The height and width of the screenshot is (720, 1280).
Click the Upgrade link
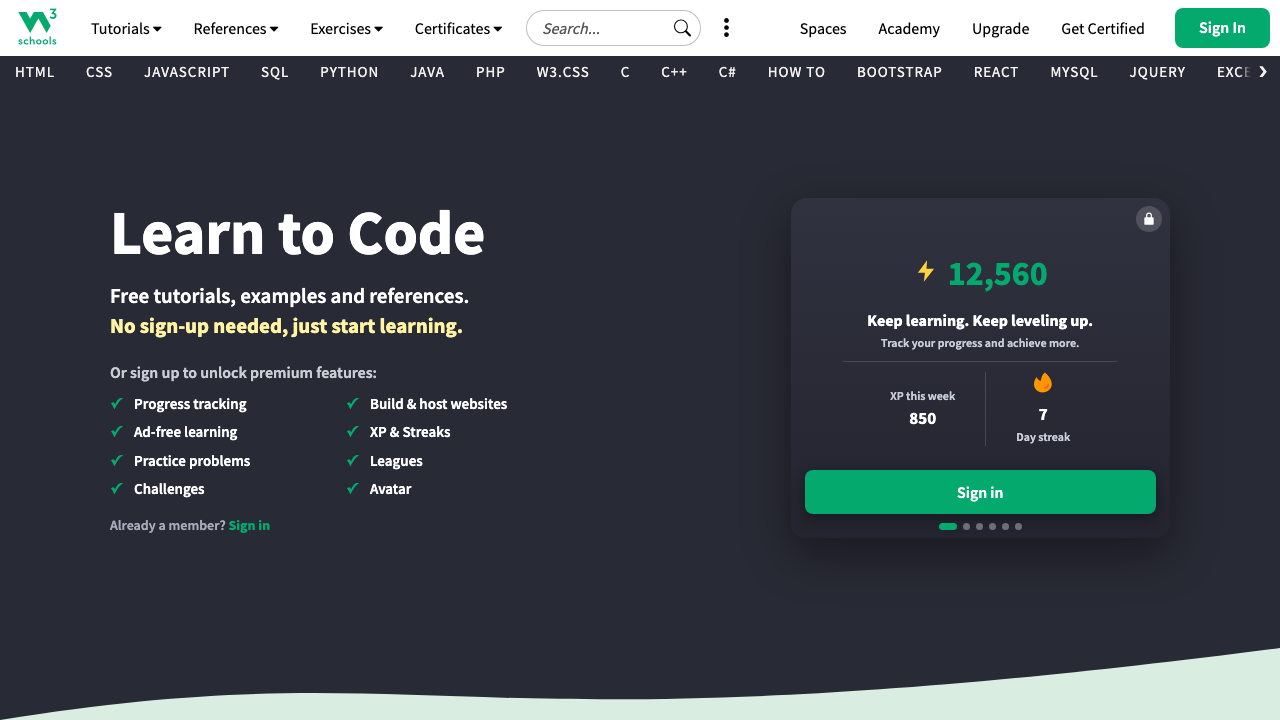click(x=1000, y=29)
